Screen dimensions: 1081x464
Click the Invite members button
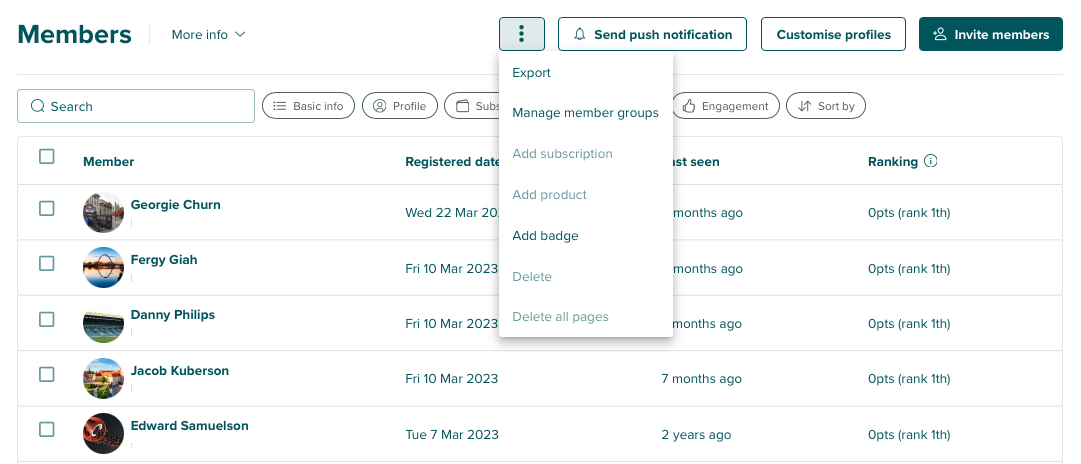990,34
